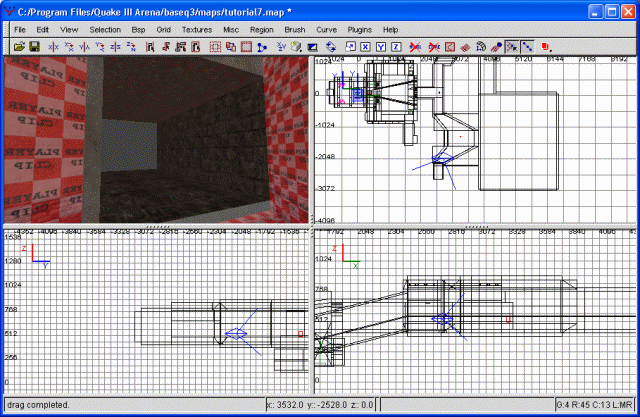Click the 'G:4 R:45 C:13 L:MR' status field

click(594, 405)
